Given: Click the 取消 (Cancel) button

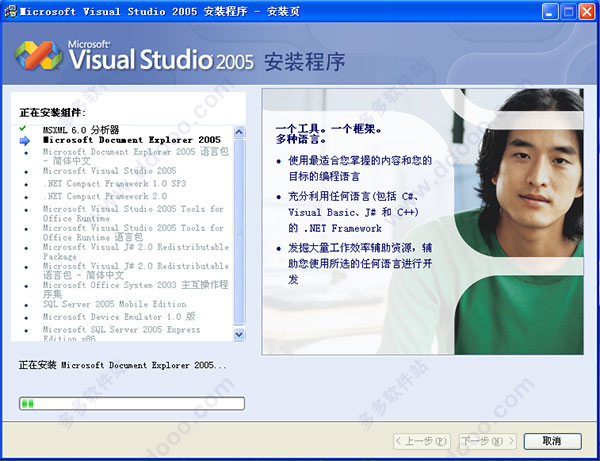Looking at the screenshot, I should tap(551, 440).
